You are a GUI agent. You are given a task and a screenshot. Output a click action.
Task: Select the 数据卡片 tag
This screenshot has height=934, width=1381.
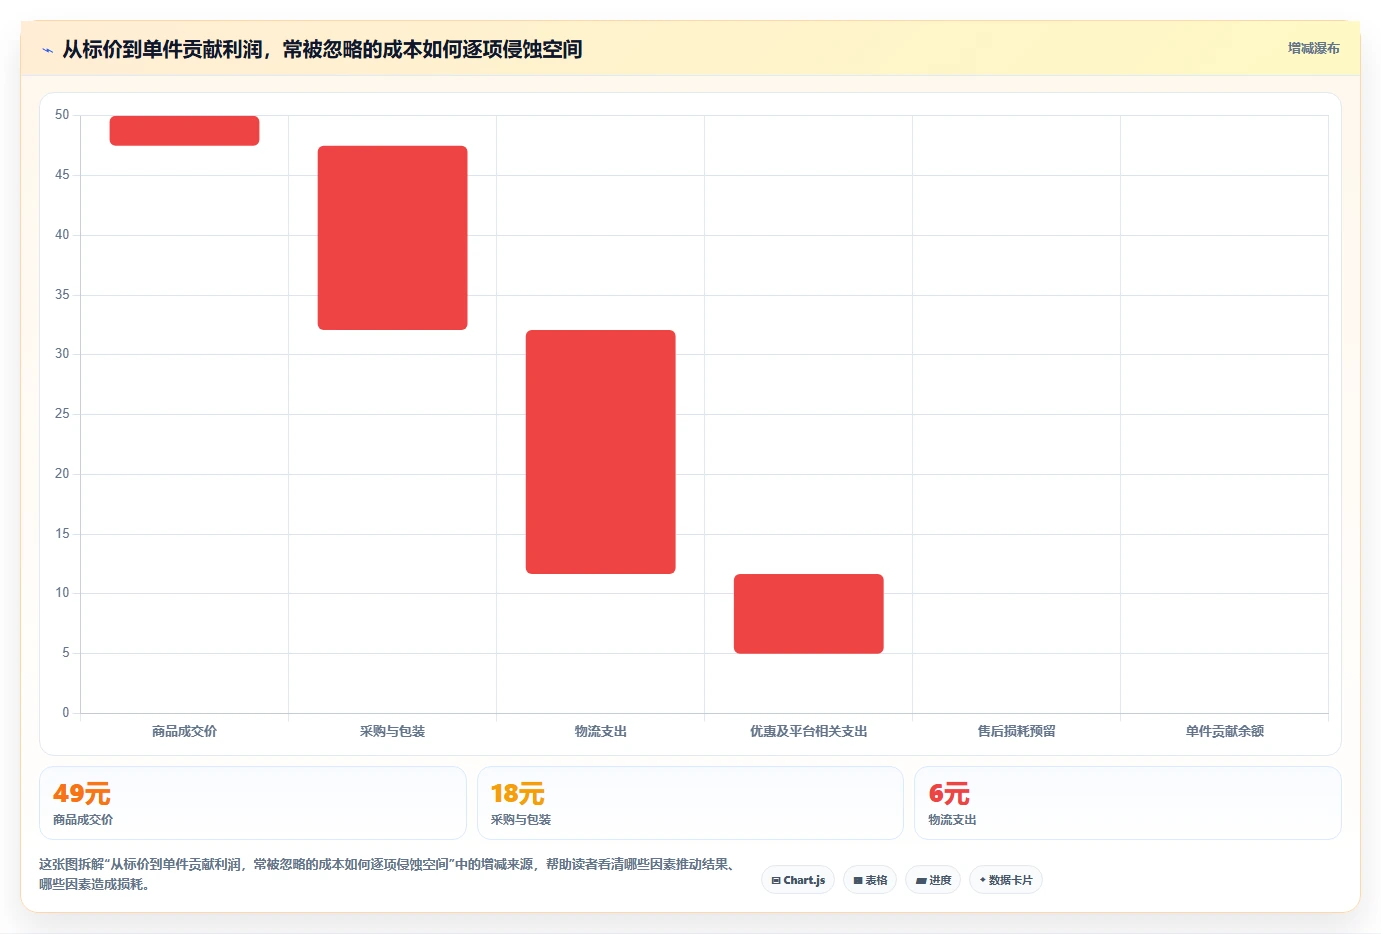coord(1006,880)
